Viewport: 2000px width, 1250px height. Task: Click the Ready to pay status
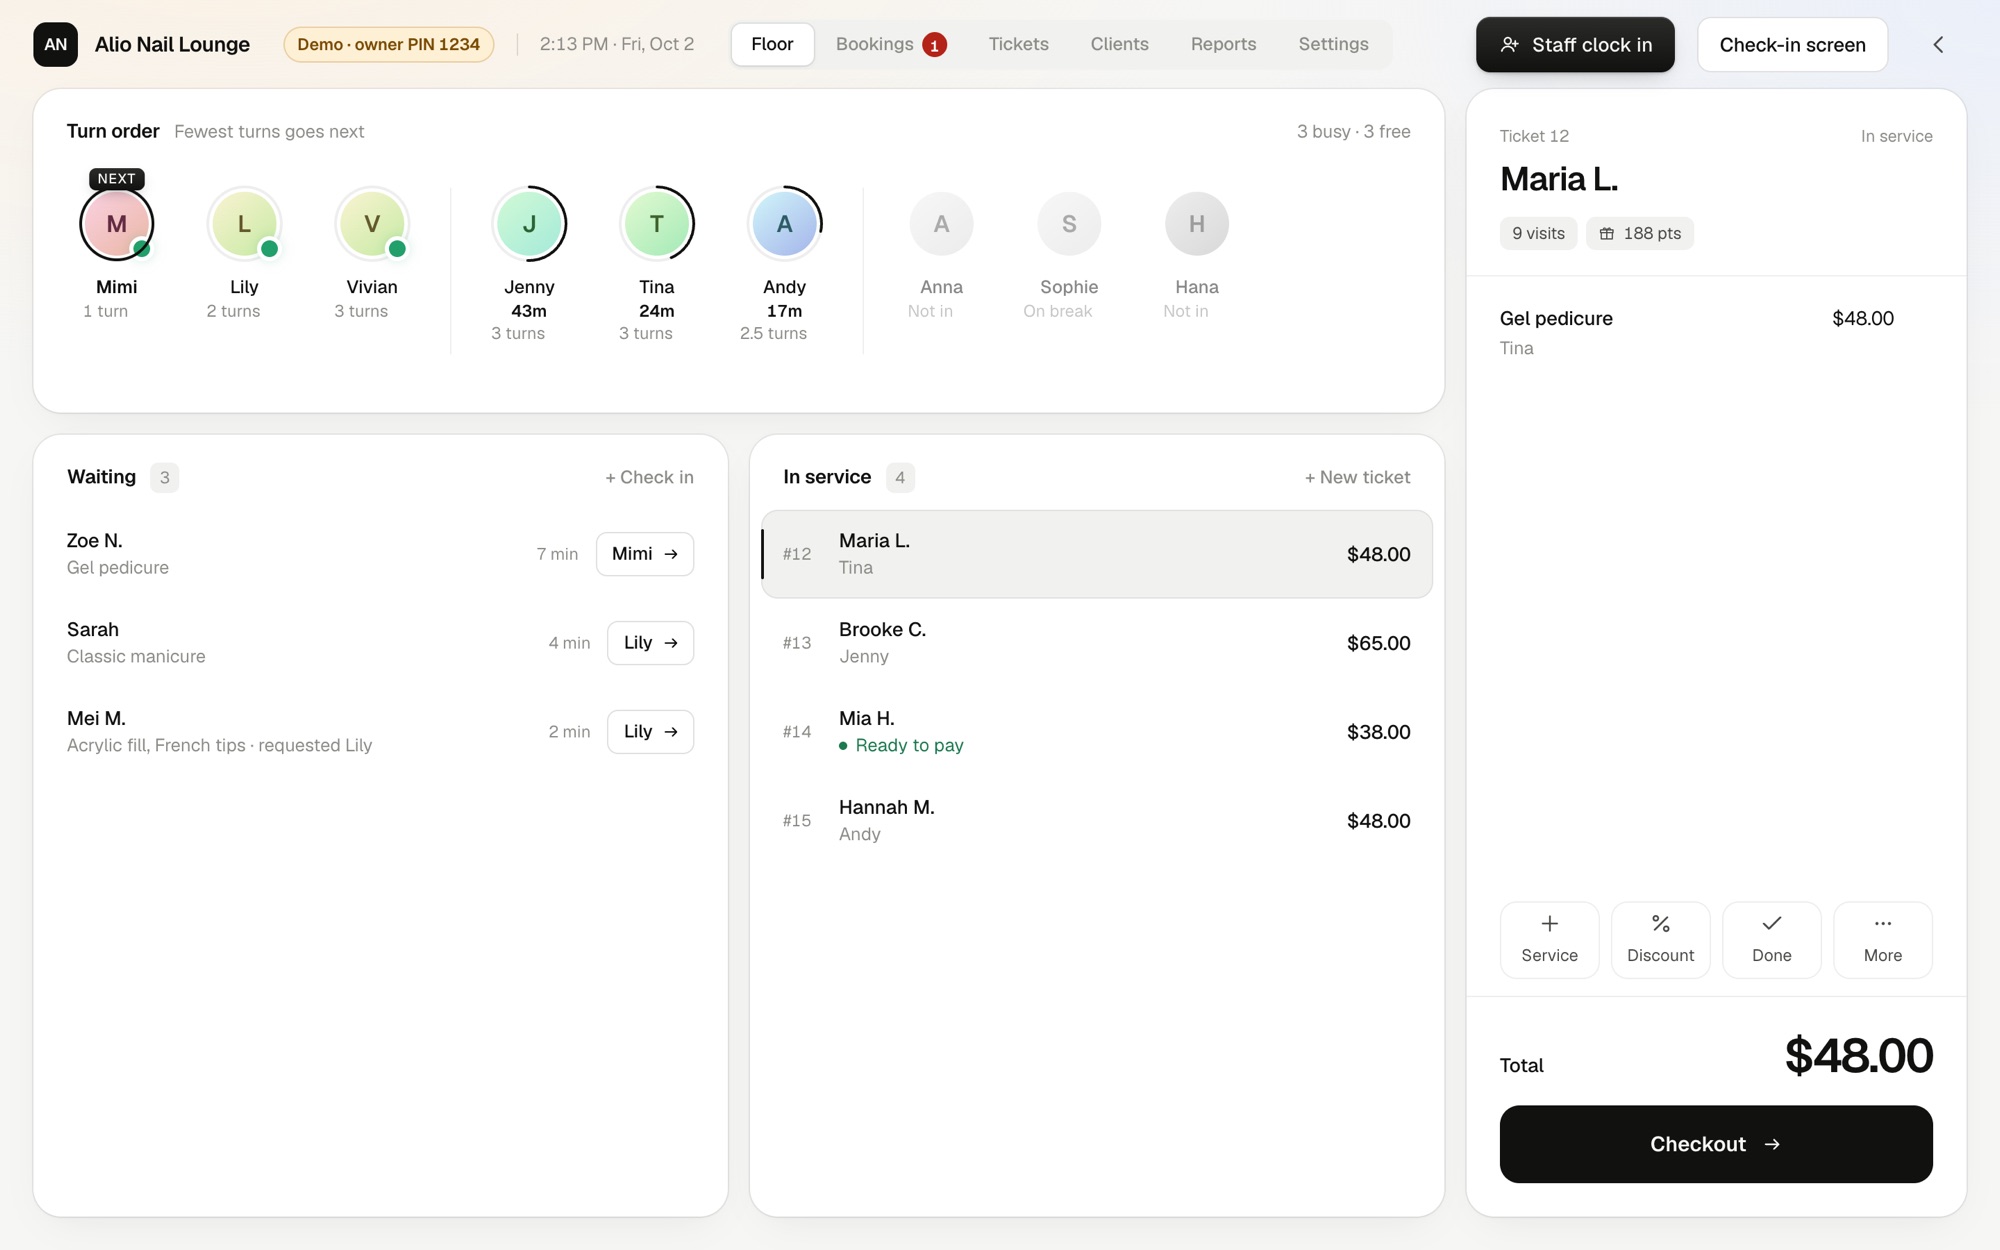(901, 745)
